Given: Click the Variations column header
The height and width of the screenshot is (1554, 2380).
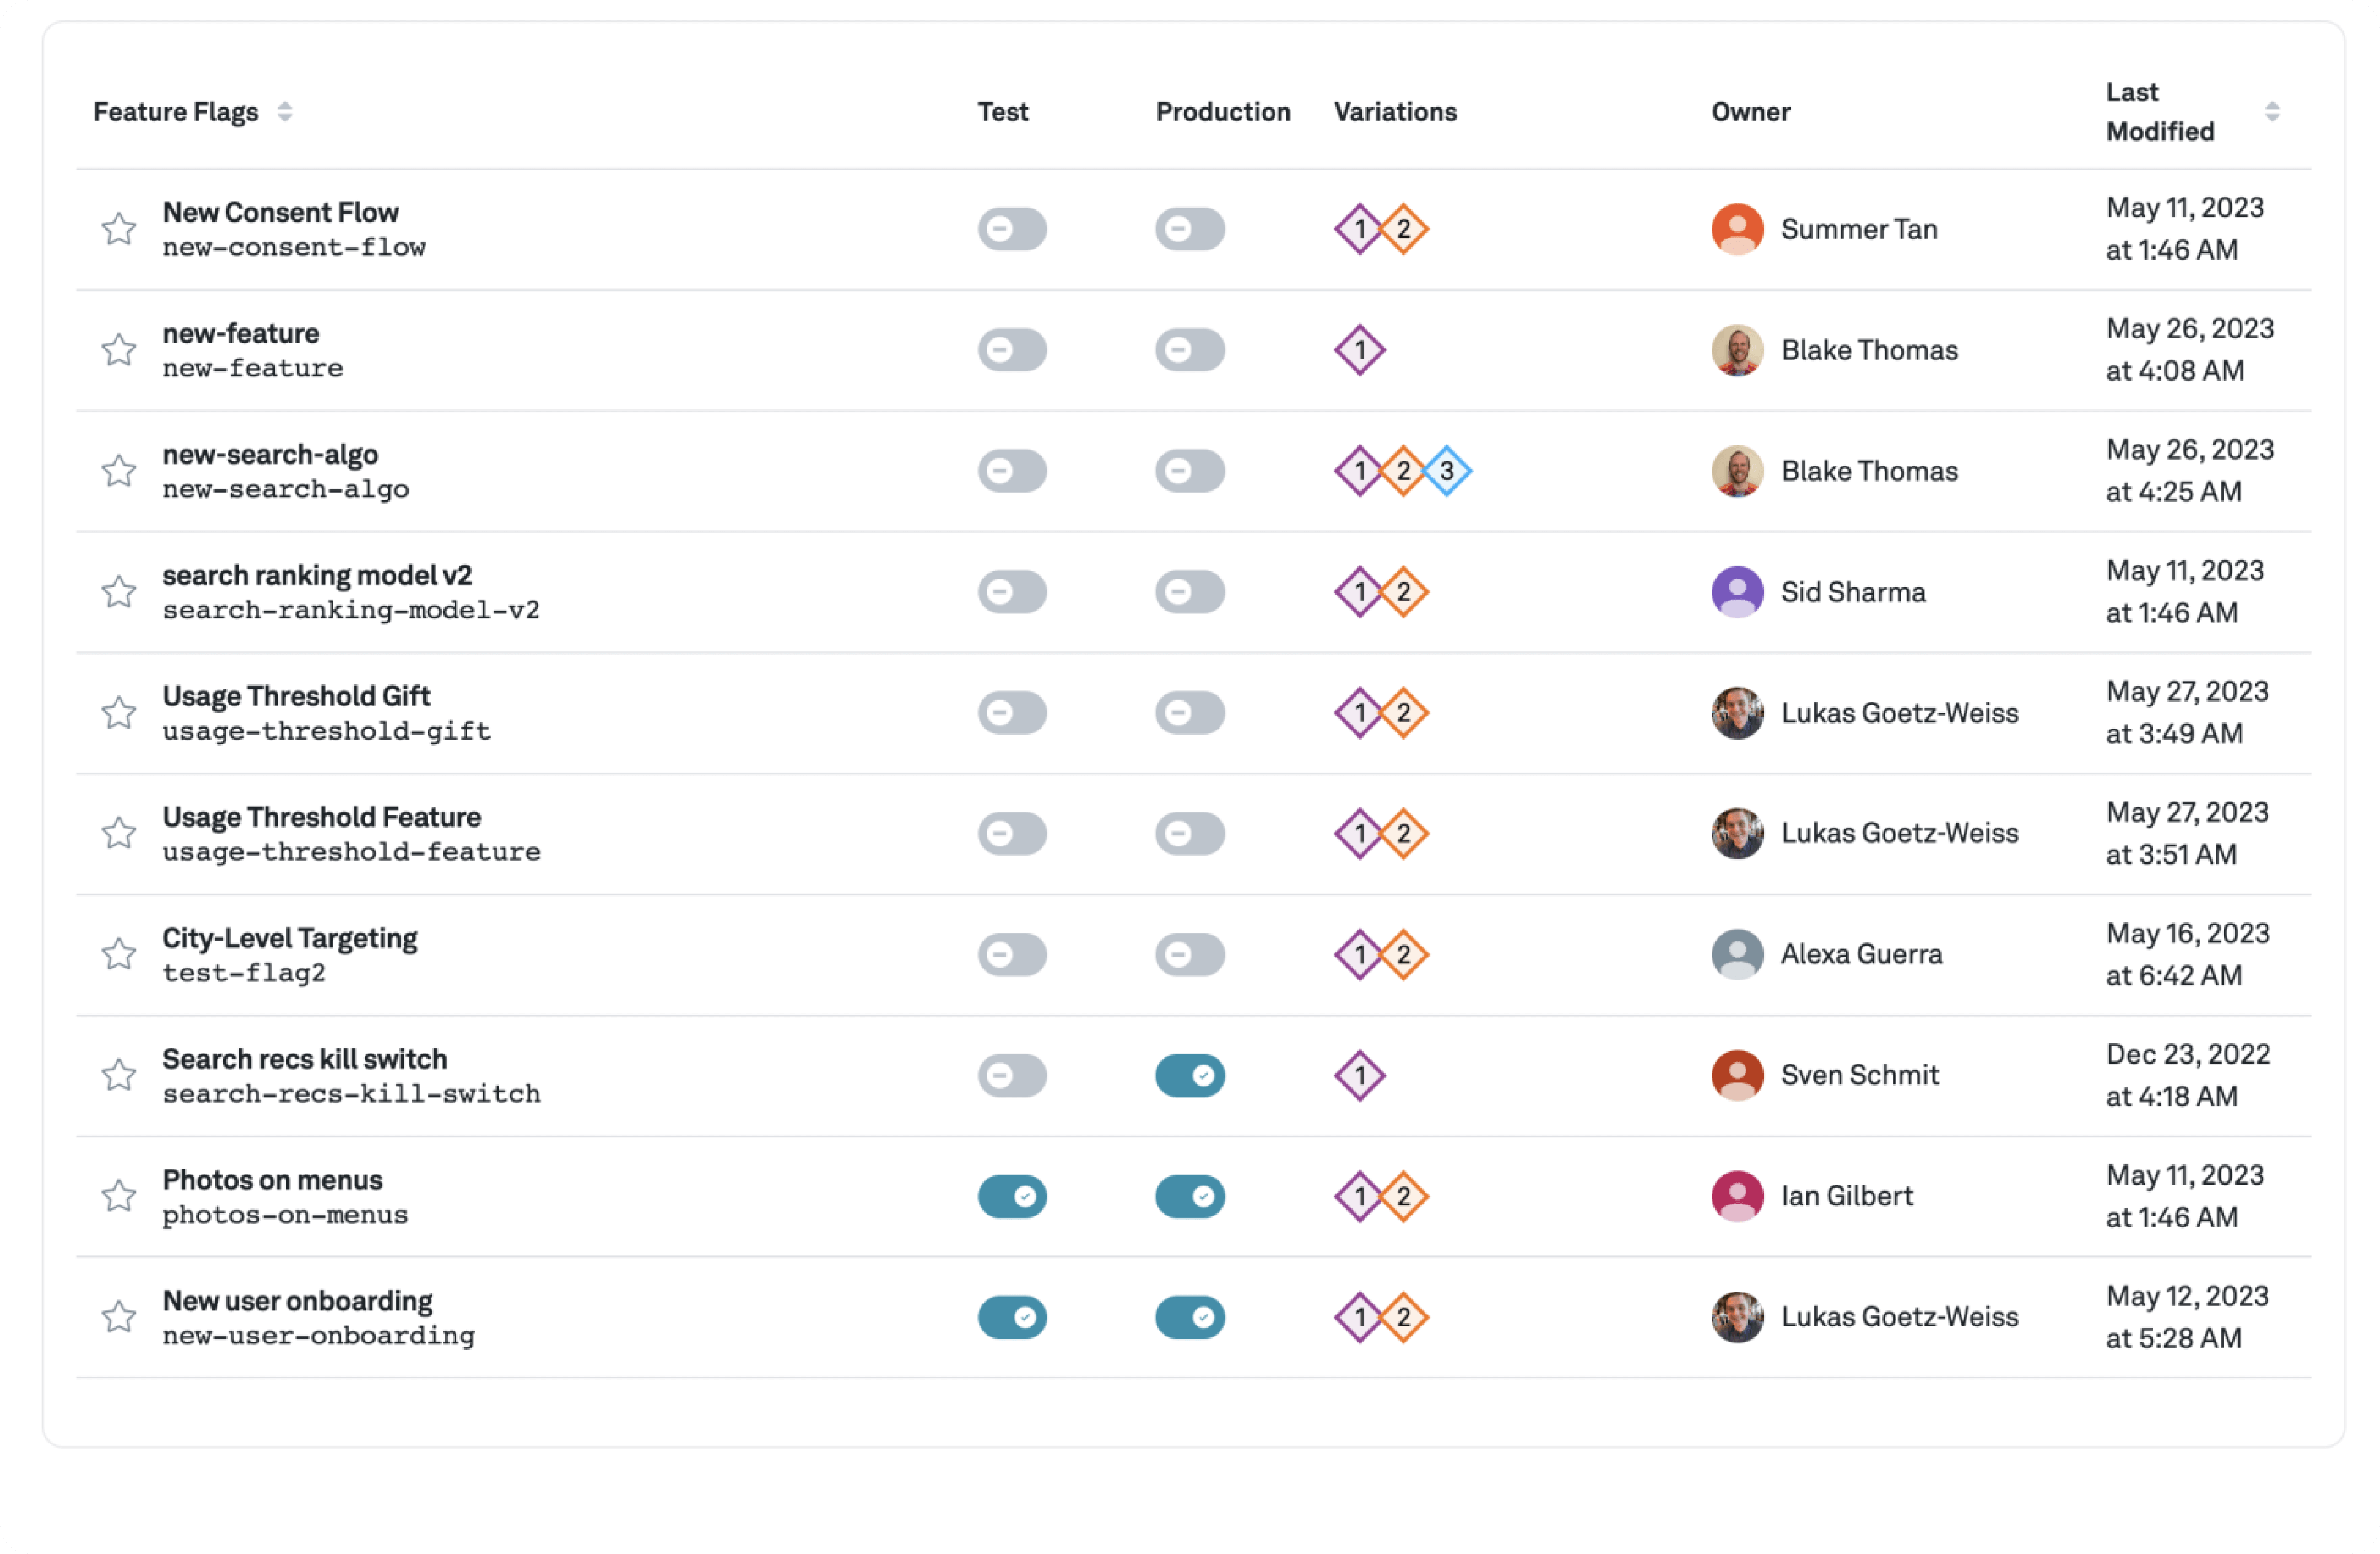Looking at the screenshot, I should coord(1395,112).
